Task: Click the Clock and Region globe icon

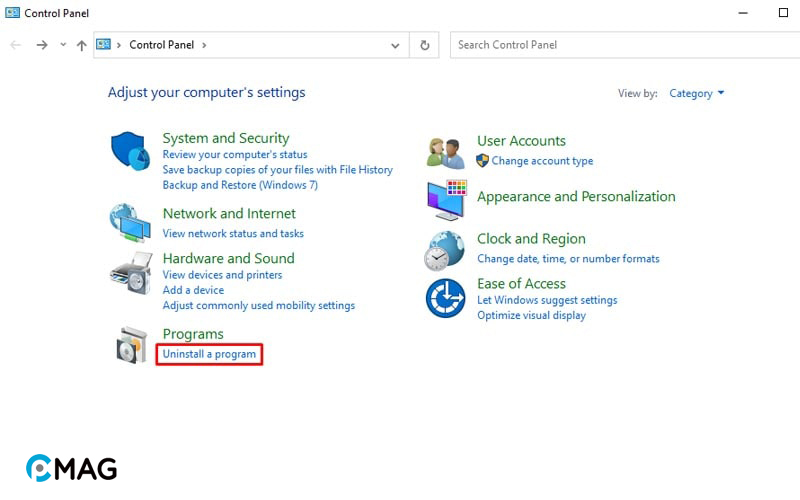Action: pos(444,250)
